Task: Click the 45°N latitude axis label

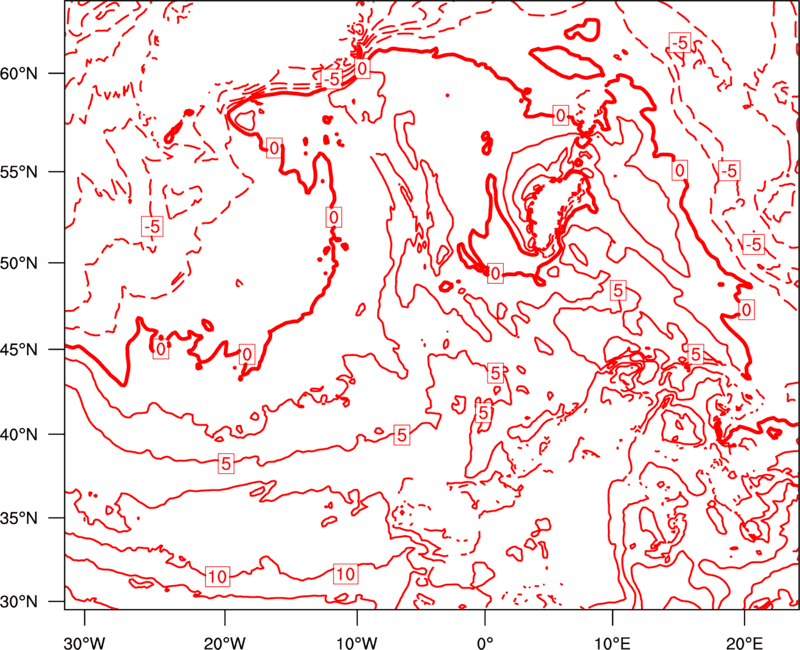Action: pyautogui.click(x=19, y=349)
